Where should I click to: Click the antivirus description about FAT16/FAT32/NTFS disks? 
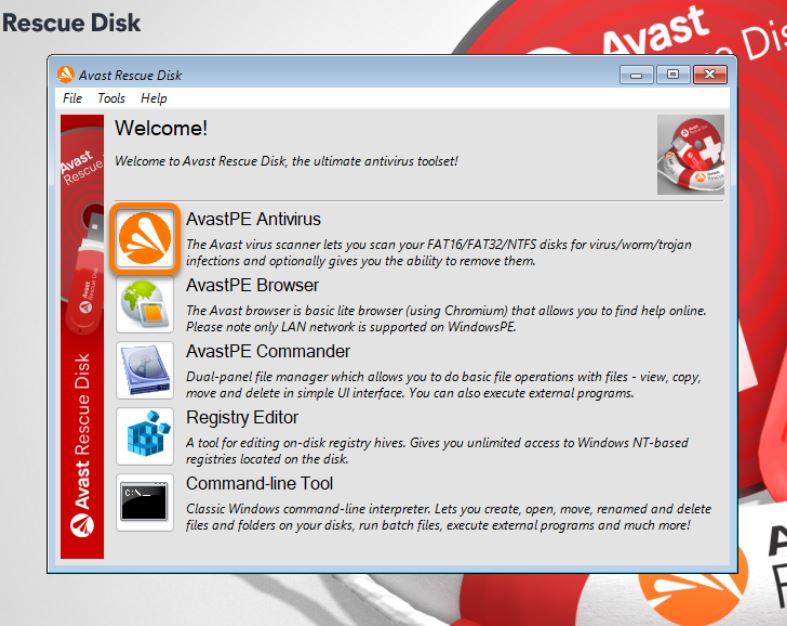439,253
